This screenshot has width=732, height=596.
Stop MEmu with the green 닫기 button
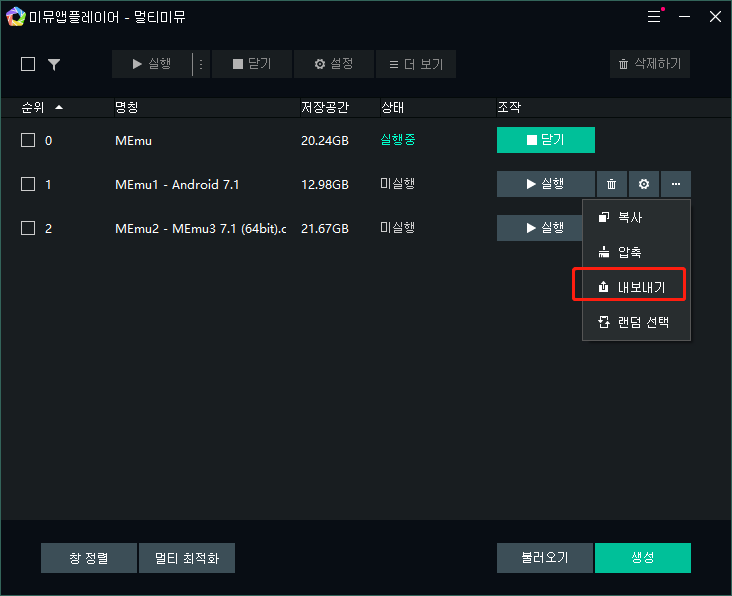click(x=545, y=140)
